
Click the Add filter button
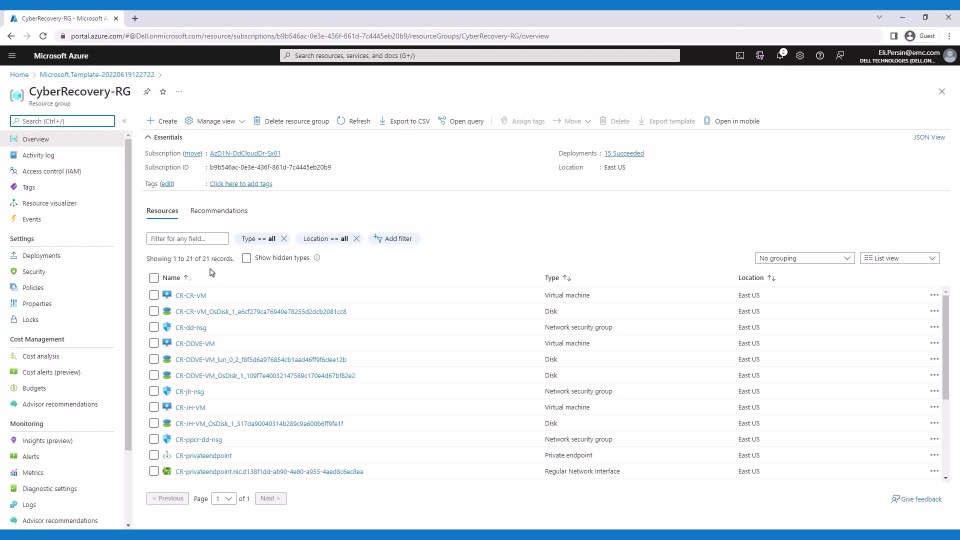[393, 239]
